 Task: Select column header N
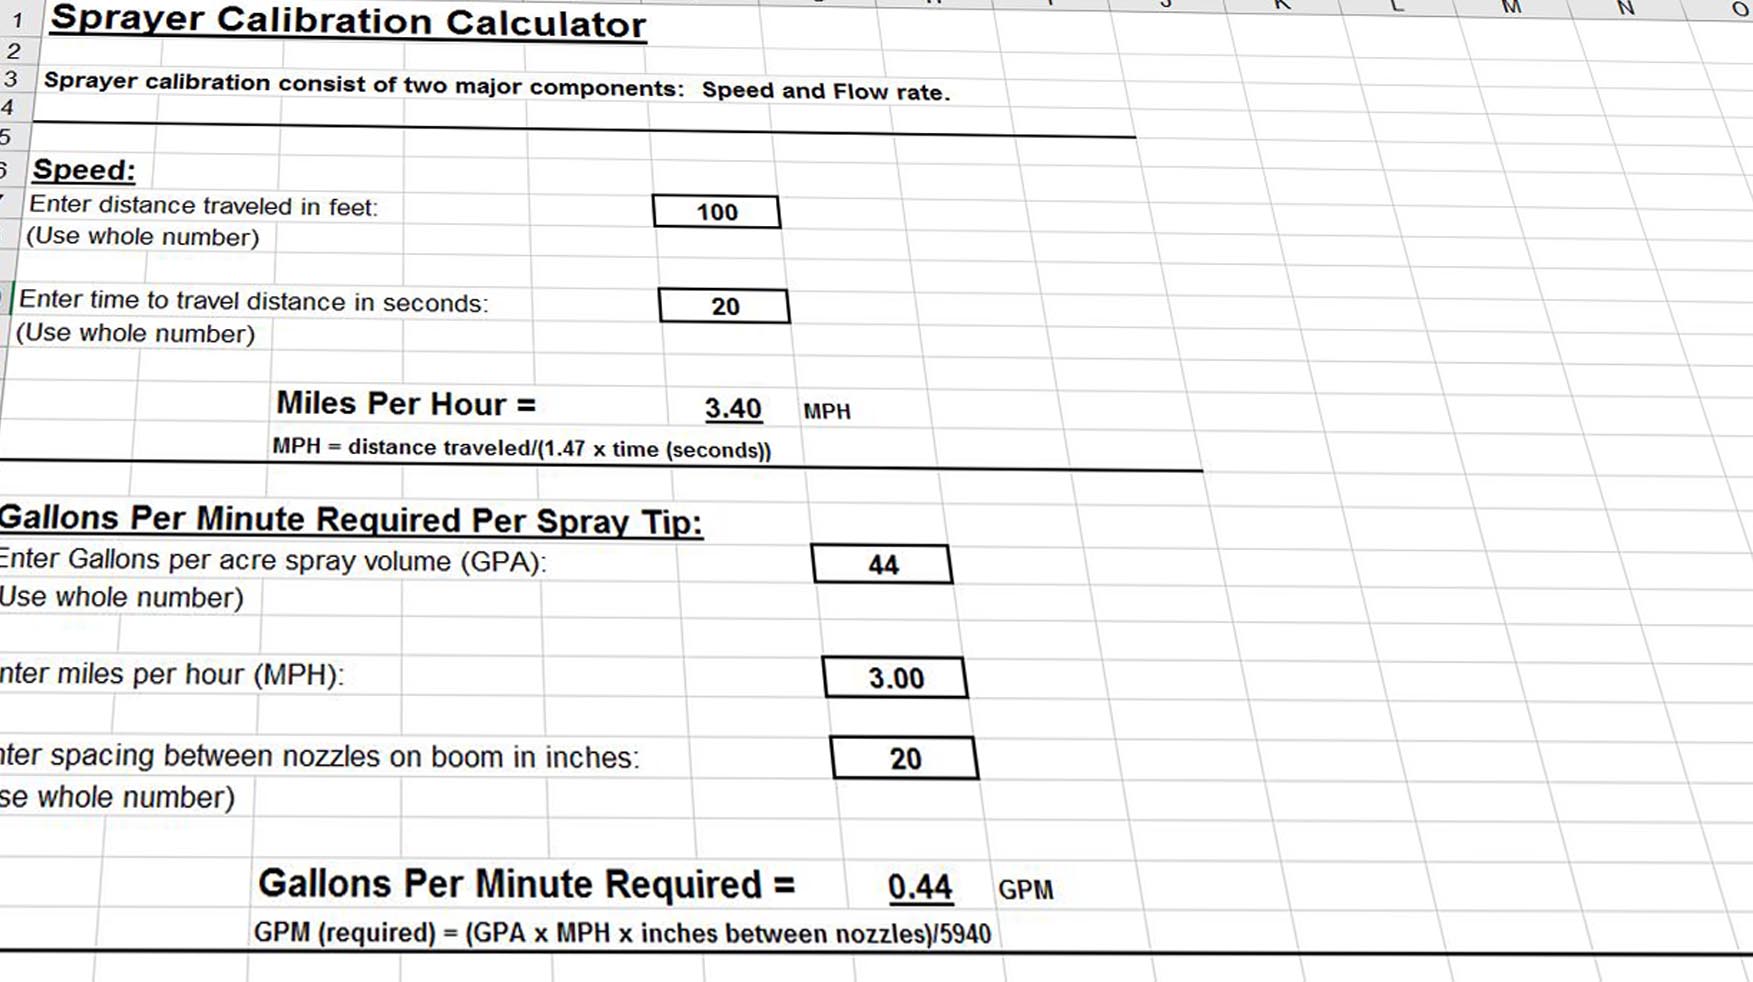pos(1626,9)
